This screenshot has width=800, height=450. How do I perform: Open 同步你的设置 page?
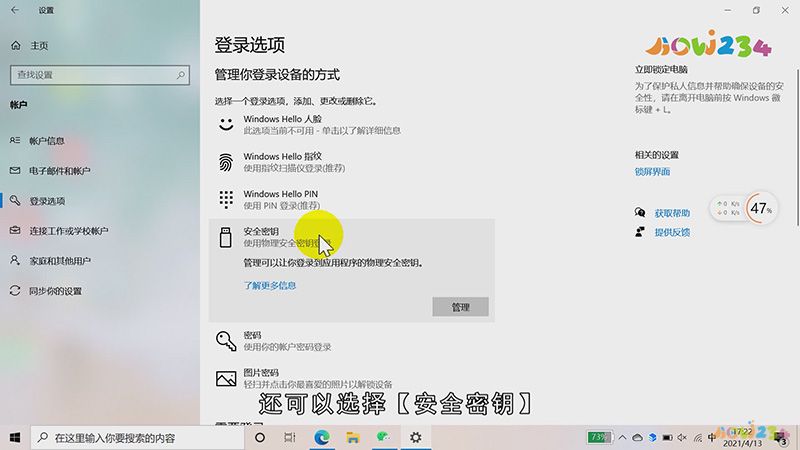(x=55, y=291)
